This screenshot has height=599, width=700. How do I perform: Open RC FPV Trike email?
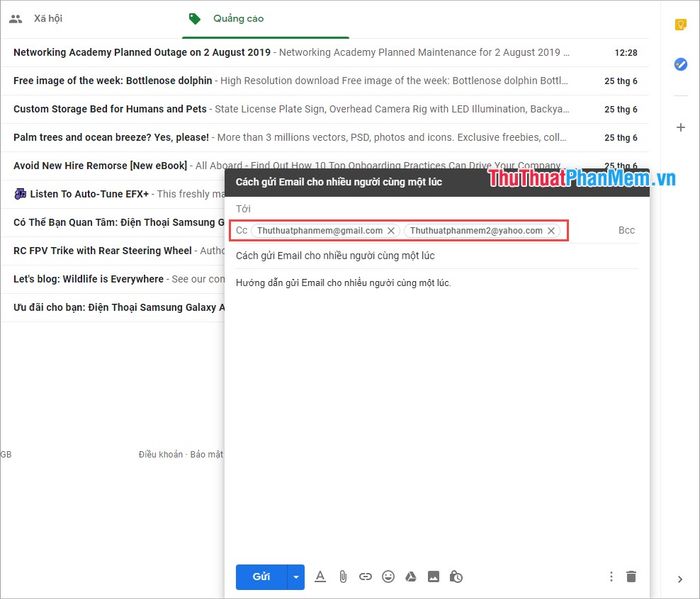click(114, 251)
